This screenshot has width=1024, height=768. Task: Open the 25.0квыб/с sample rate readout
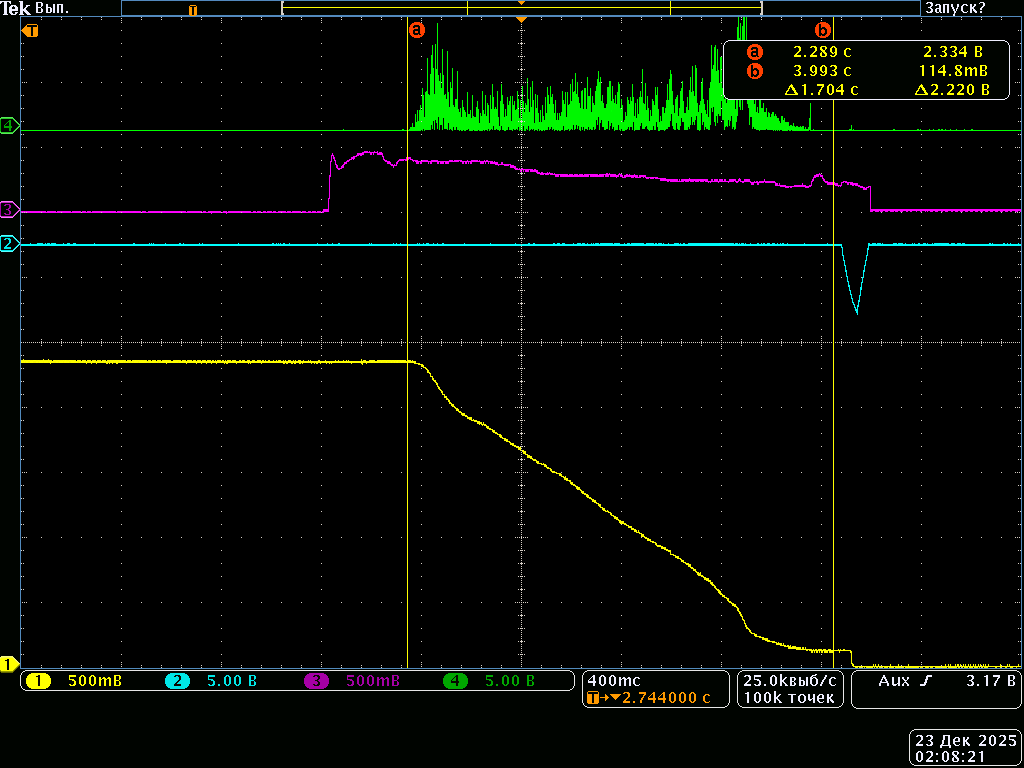pyautogui.click(x=789, y=680)
